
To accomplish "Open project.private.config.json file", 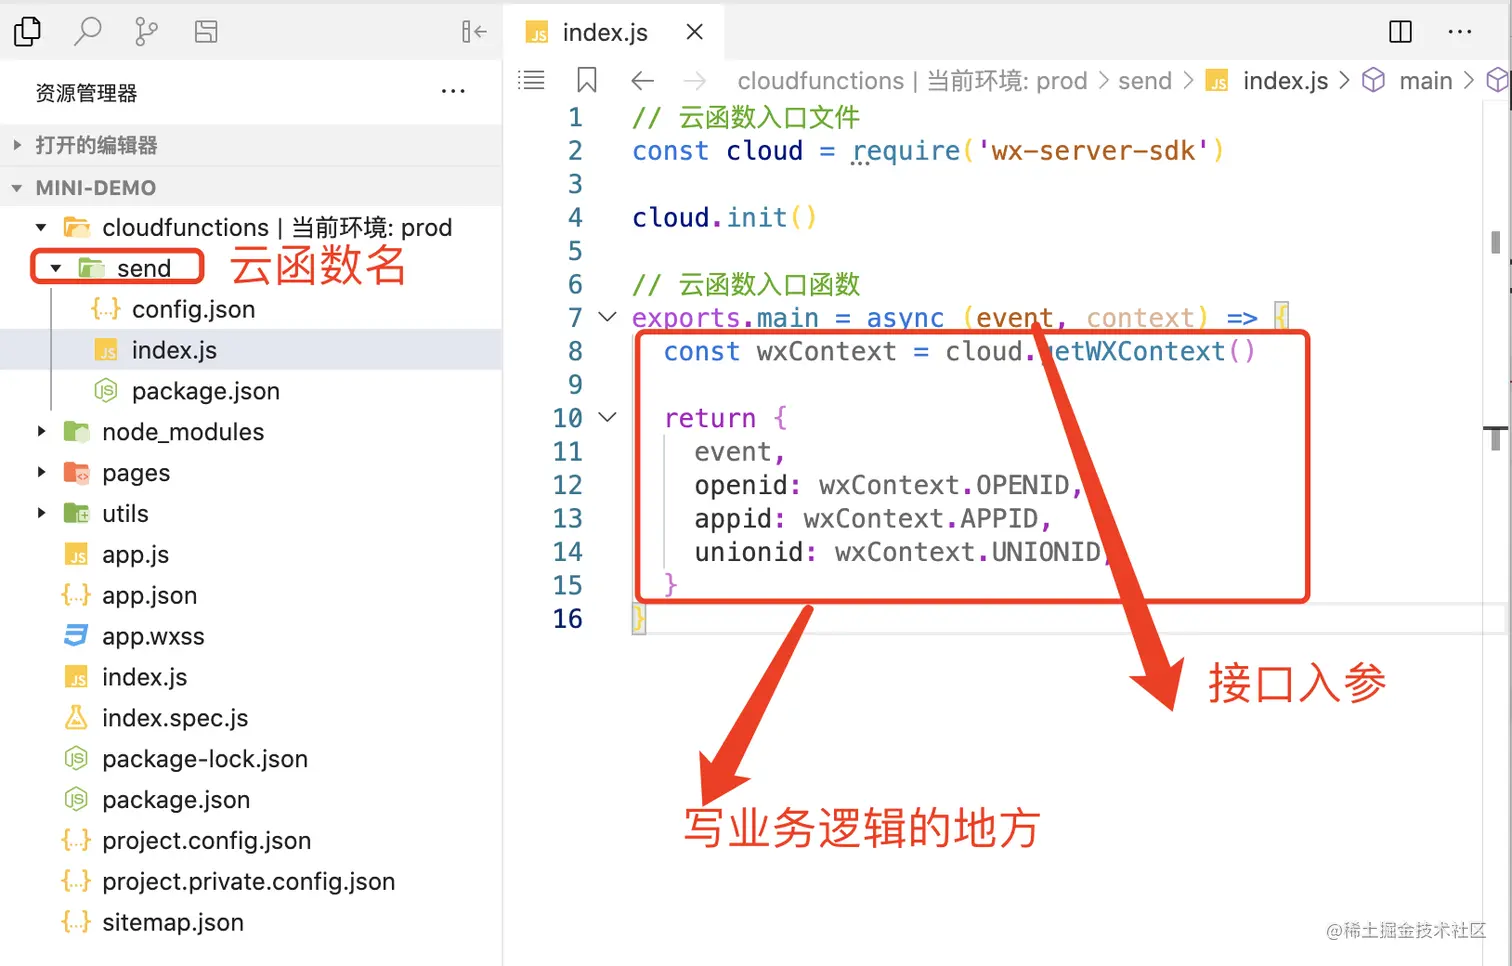I will coord(251,882).
